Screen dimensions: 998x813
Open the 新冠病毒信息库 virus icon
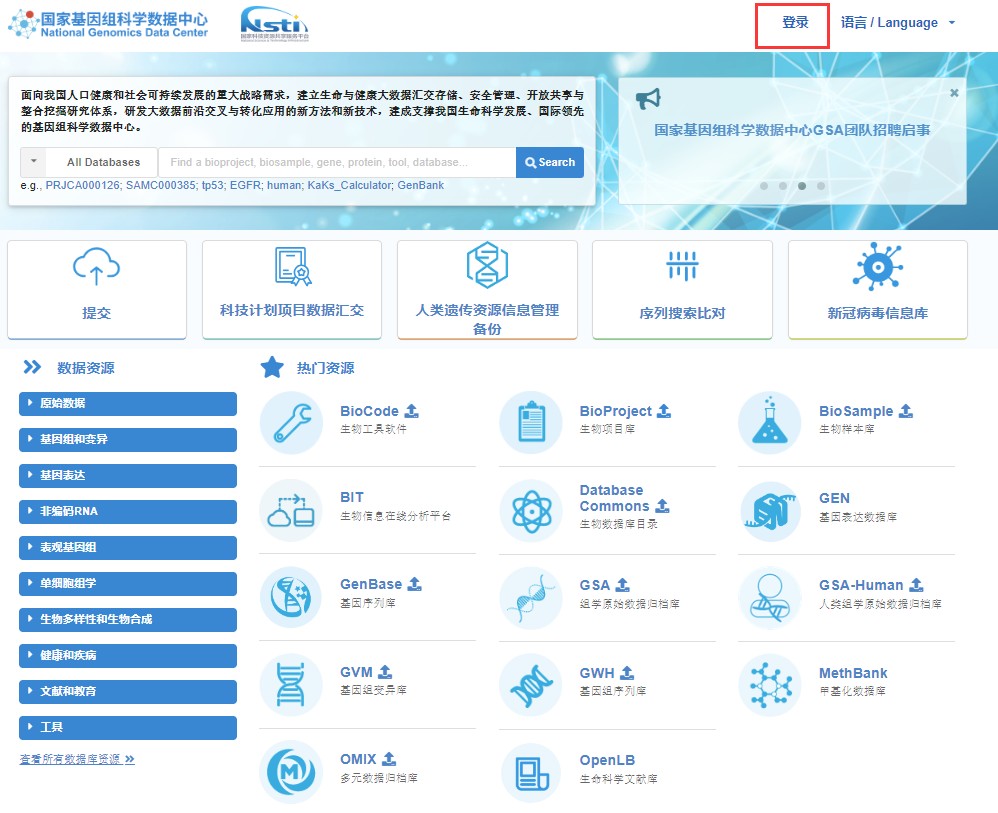877,267
